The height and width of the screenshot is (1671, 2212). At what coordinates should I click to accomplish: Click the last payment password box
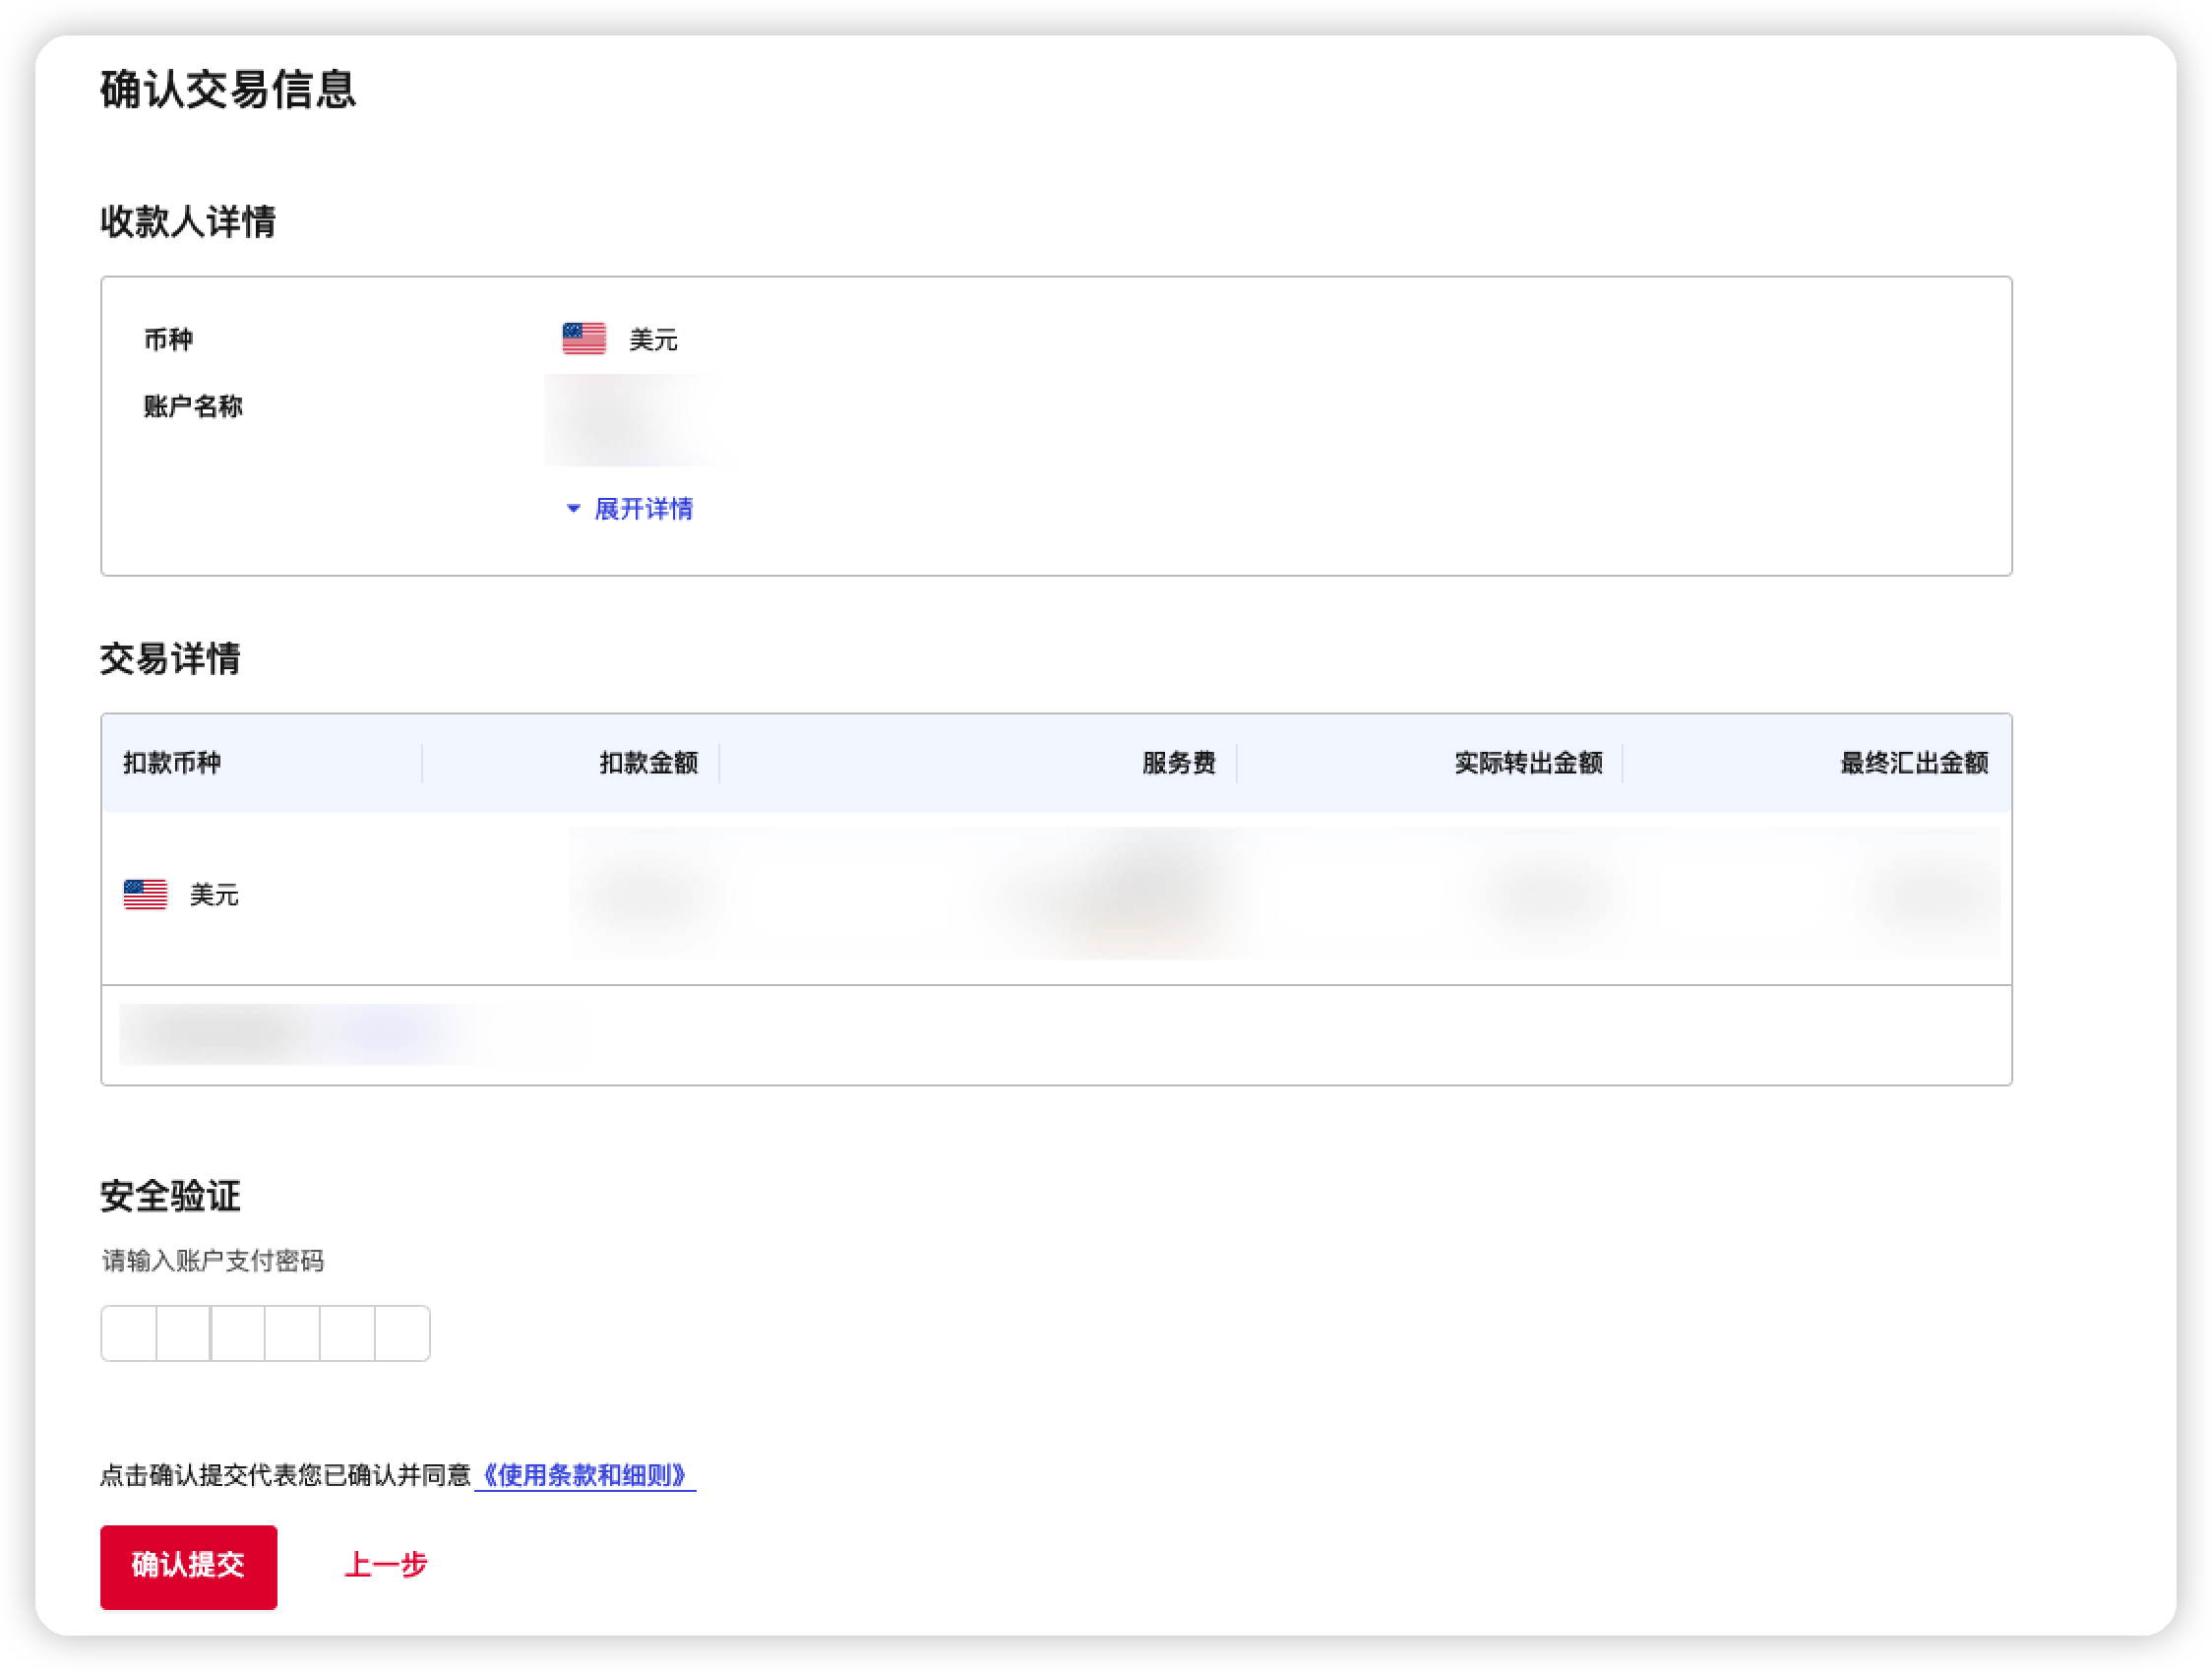point(402,1333)
